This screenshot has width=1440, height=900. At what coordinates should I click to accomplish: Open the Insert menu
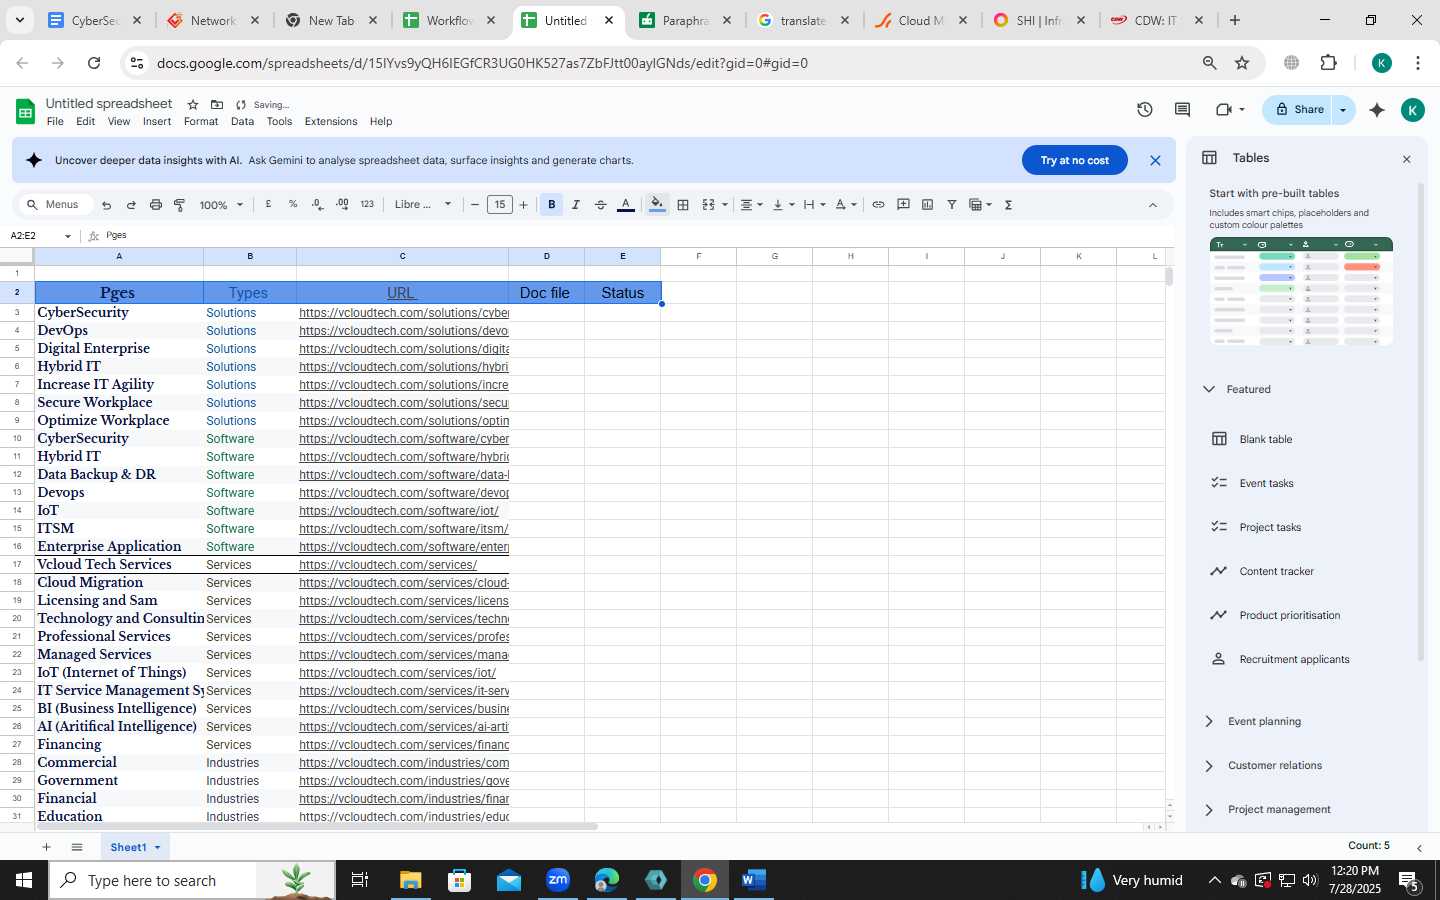pos(157,122)
